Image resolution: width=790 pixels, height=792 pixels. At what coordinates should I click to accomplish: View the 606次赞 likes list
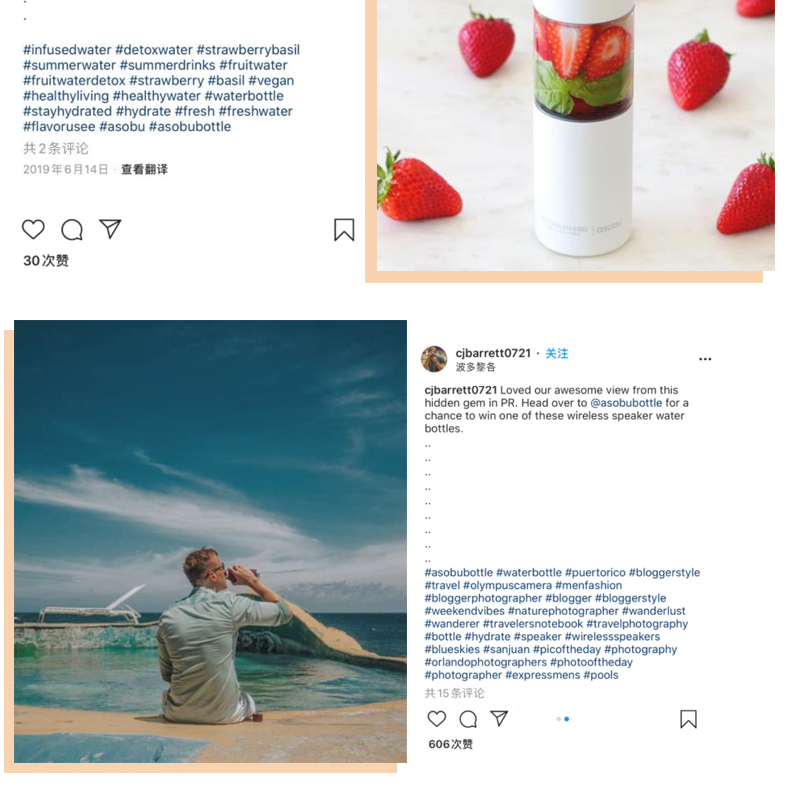451,744
